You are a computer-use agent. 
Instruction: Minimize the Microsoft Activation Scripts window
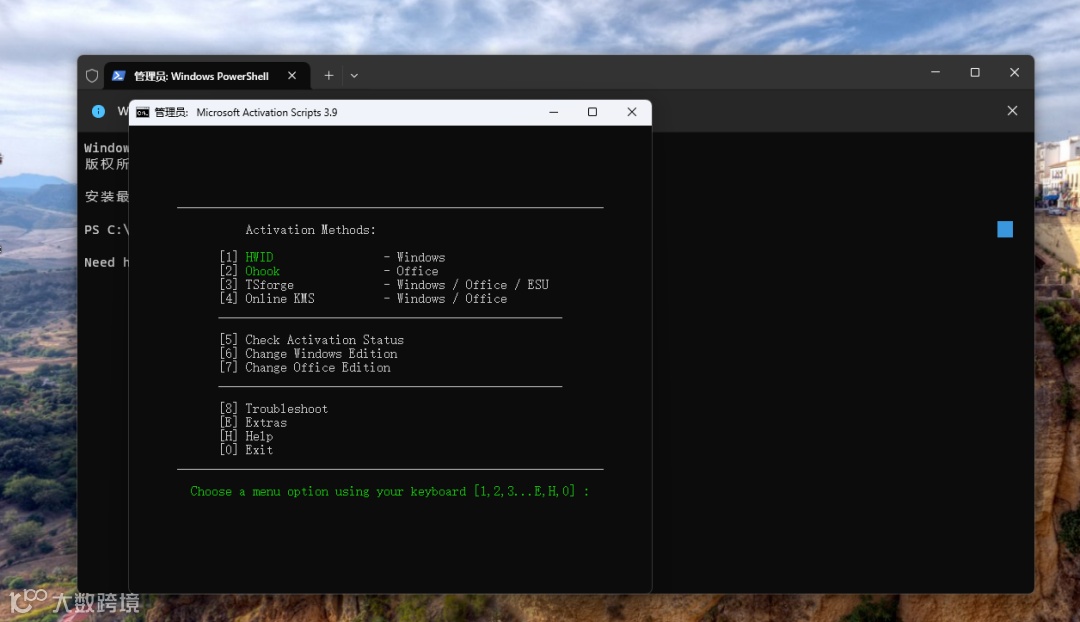[553, 112]
